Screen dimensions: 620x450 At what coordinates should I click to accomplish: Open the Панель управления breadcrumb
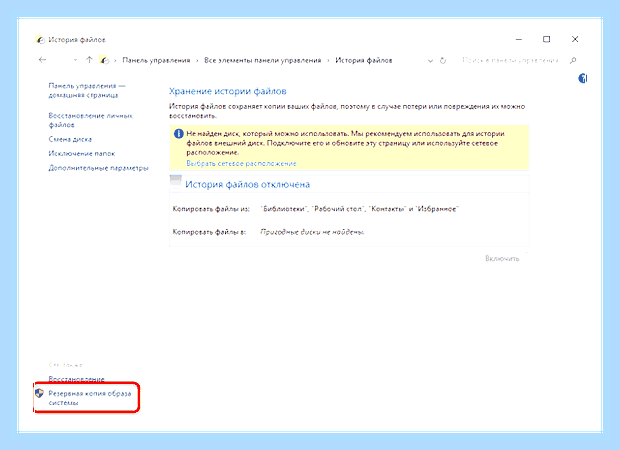tap(156, 60)
